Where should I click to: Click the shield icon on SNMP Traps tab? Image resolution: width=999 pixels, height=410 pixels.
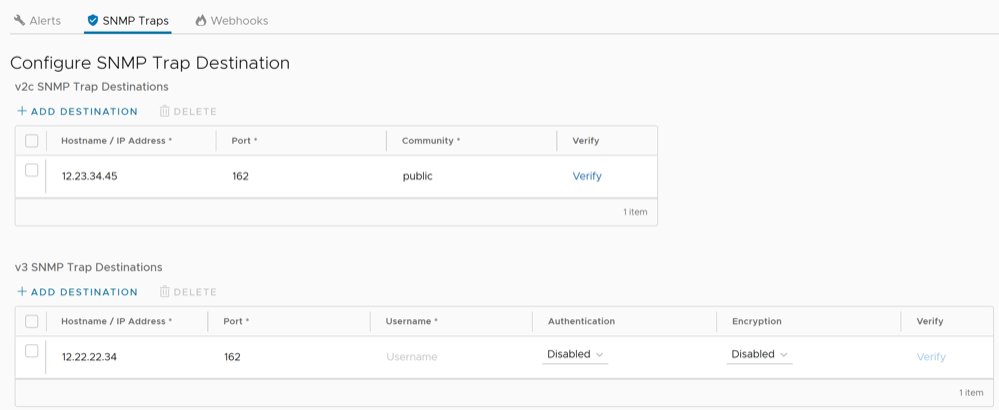point(93,20)
